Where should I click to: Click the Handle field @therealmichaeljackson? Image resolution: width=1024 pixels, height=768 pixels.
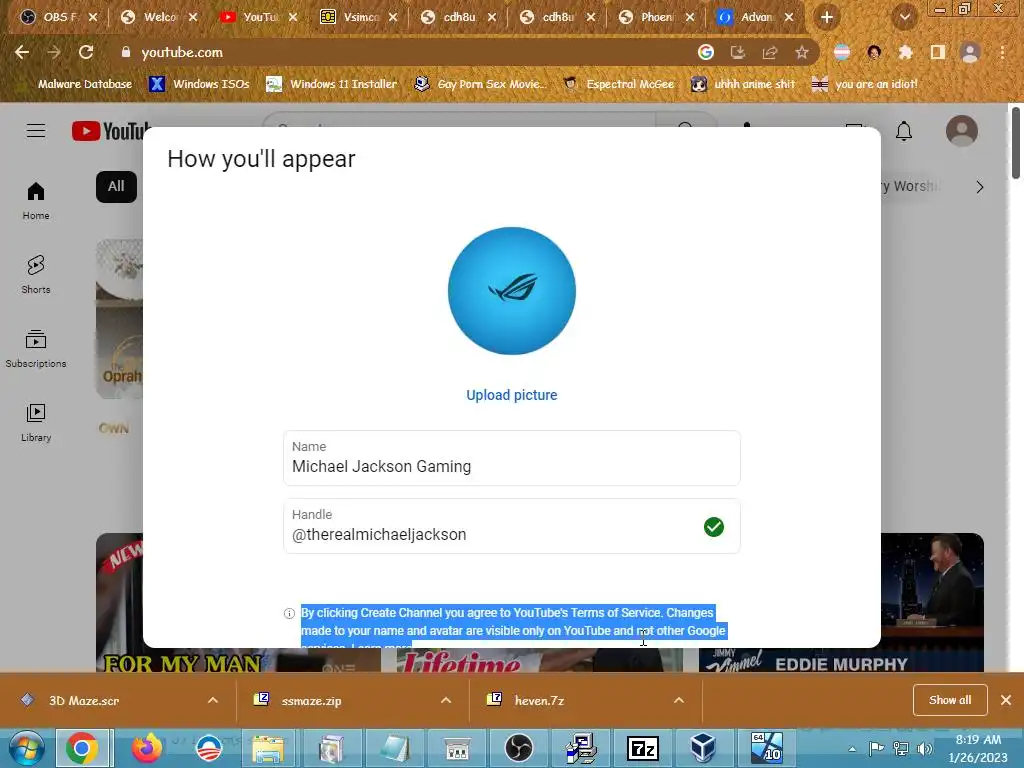tap(511, 526)
